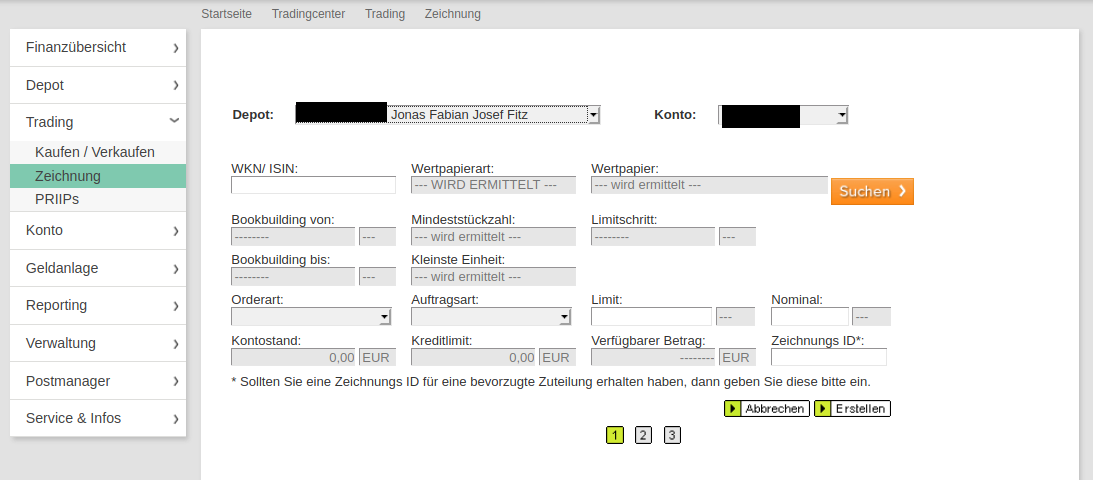Open the Depot sidebar menu
Screen dimensions: 1093x480
coord(97,85)
